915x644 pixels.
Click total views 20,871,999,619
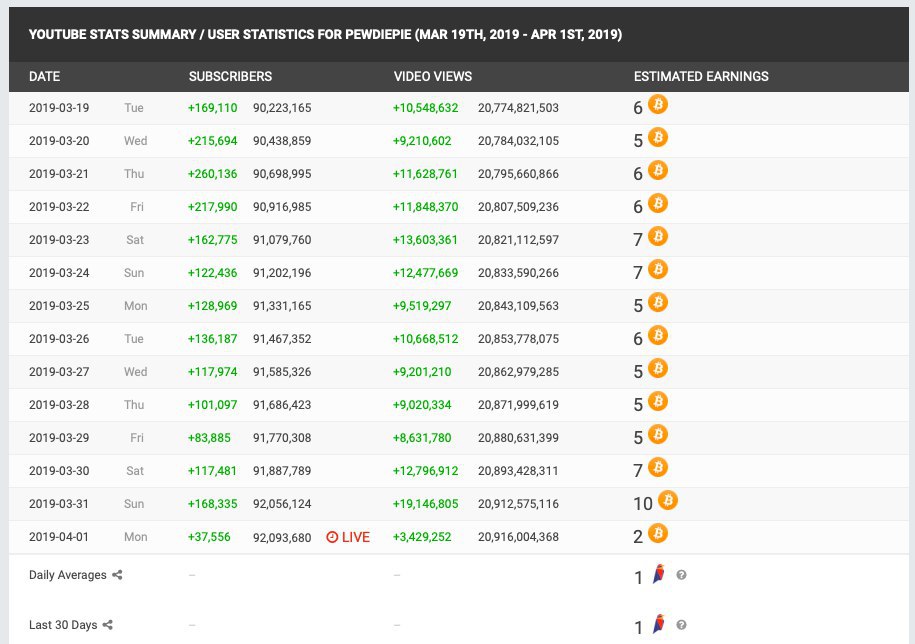(x=518, y=405)
